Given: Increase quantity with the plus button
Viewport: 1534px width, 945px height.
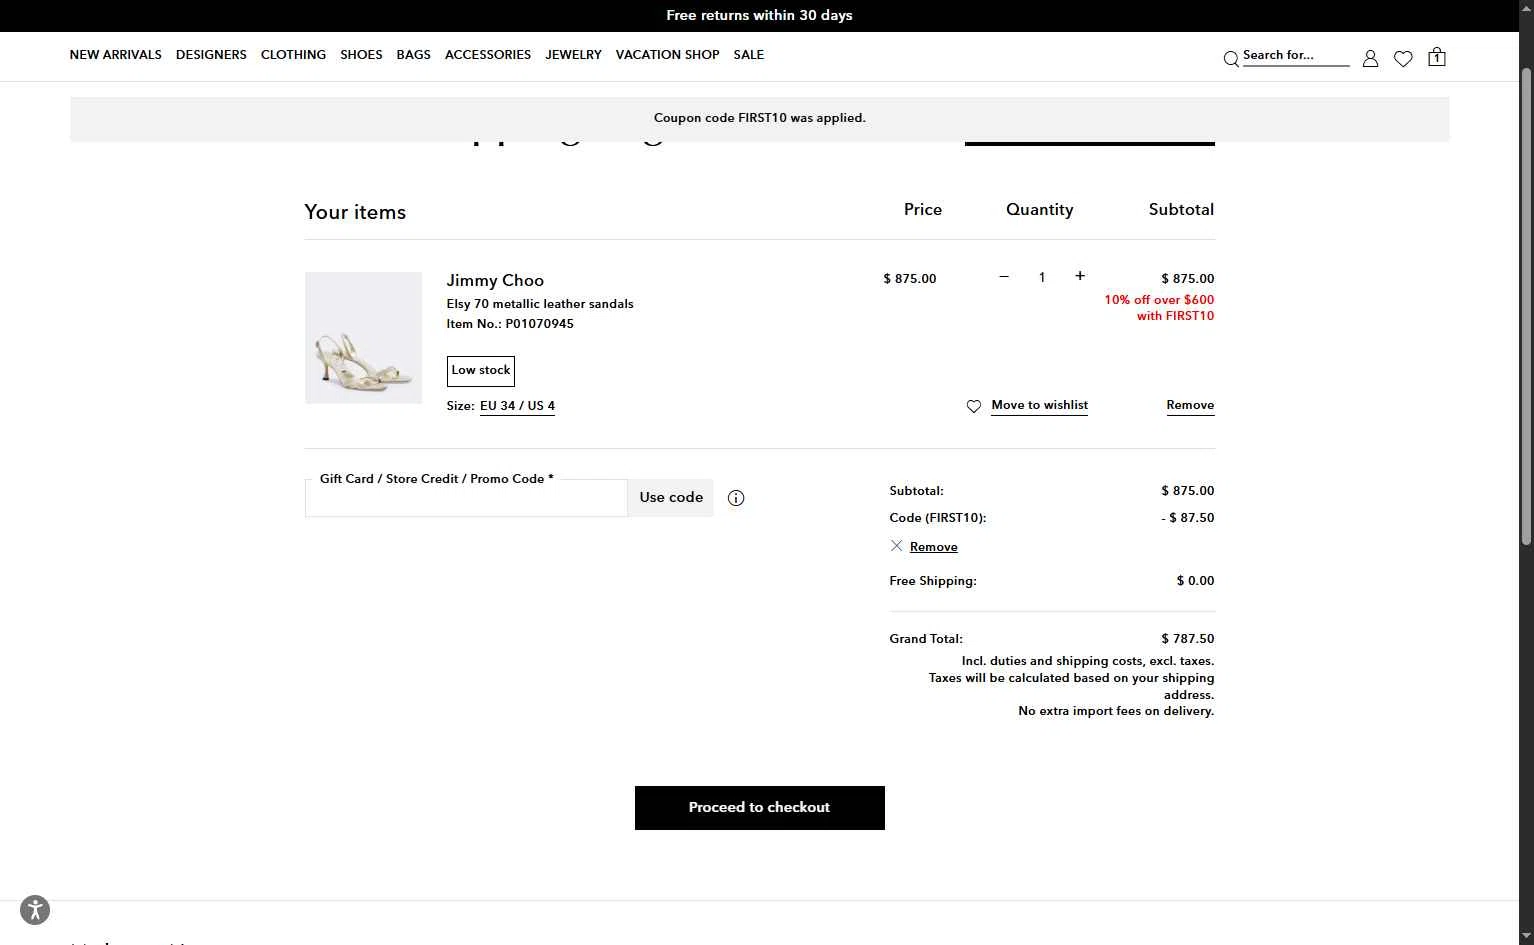Looking at the screenshot, I should click(x=1080, y=276).
